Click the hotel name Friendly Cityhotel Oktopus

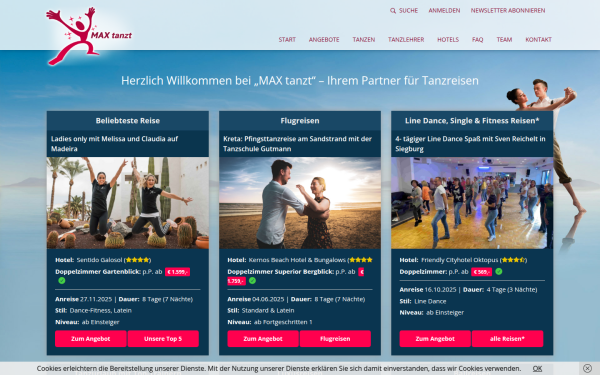(460, 260)
